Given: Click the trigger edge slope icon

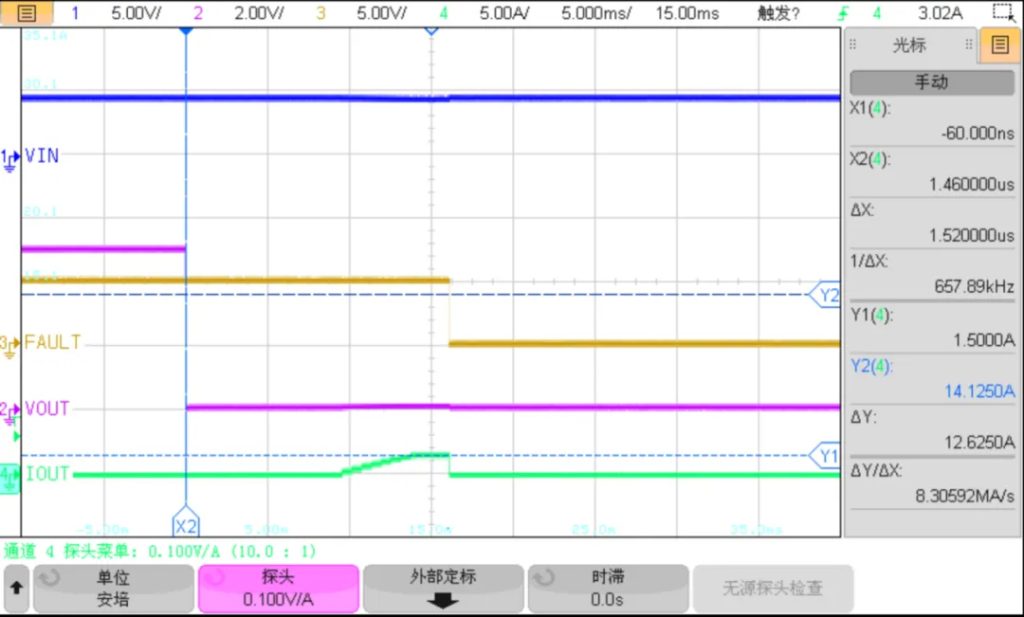Looking at the screenshot, I should [x=844, y=14].
